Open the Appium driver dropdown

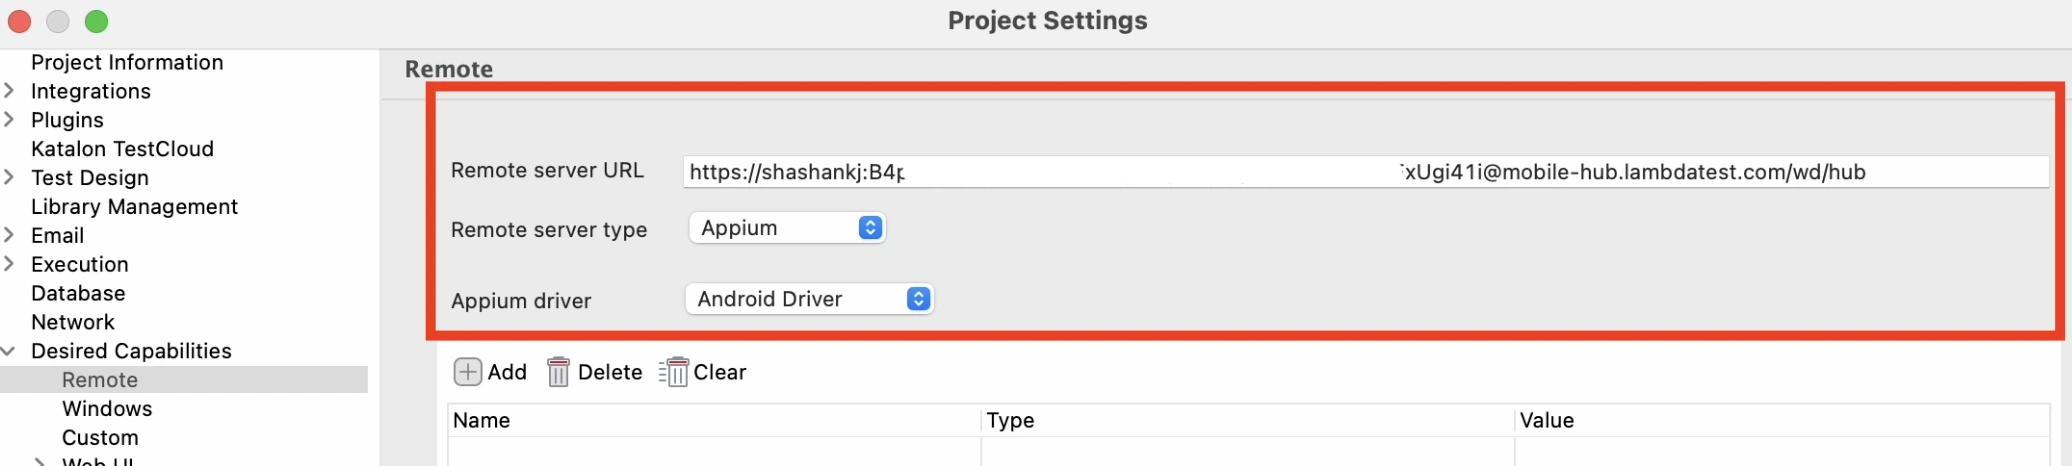809,299
